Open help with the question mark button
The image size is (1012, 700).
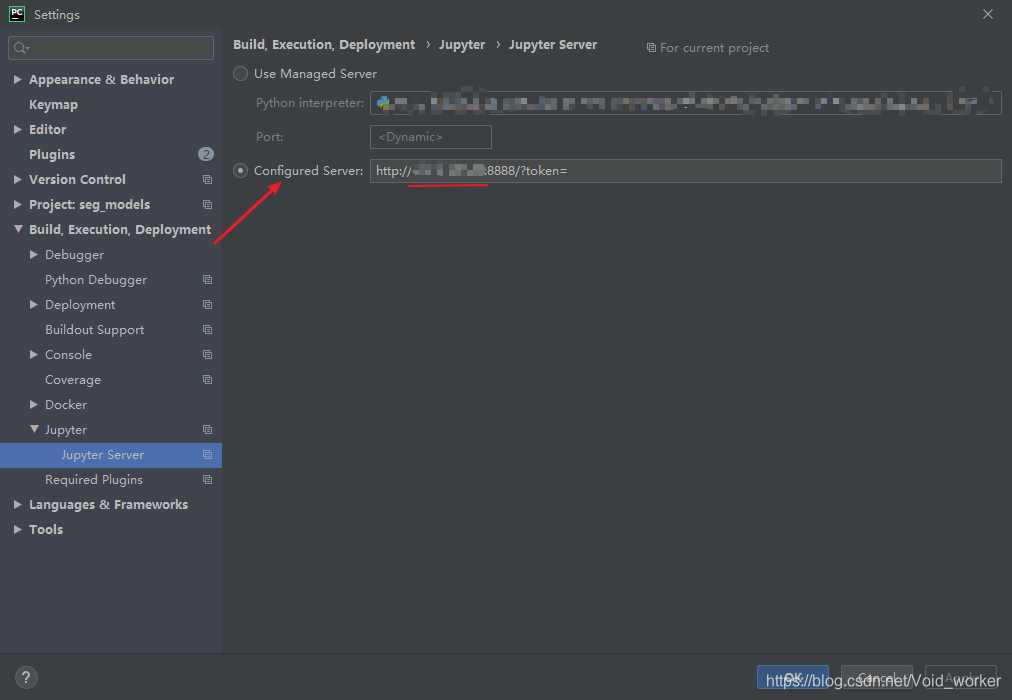pos(26,677)
